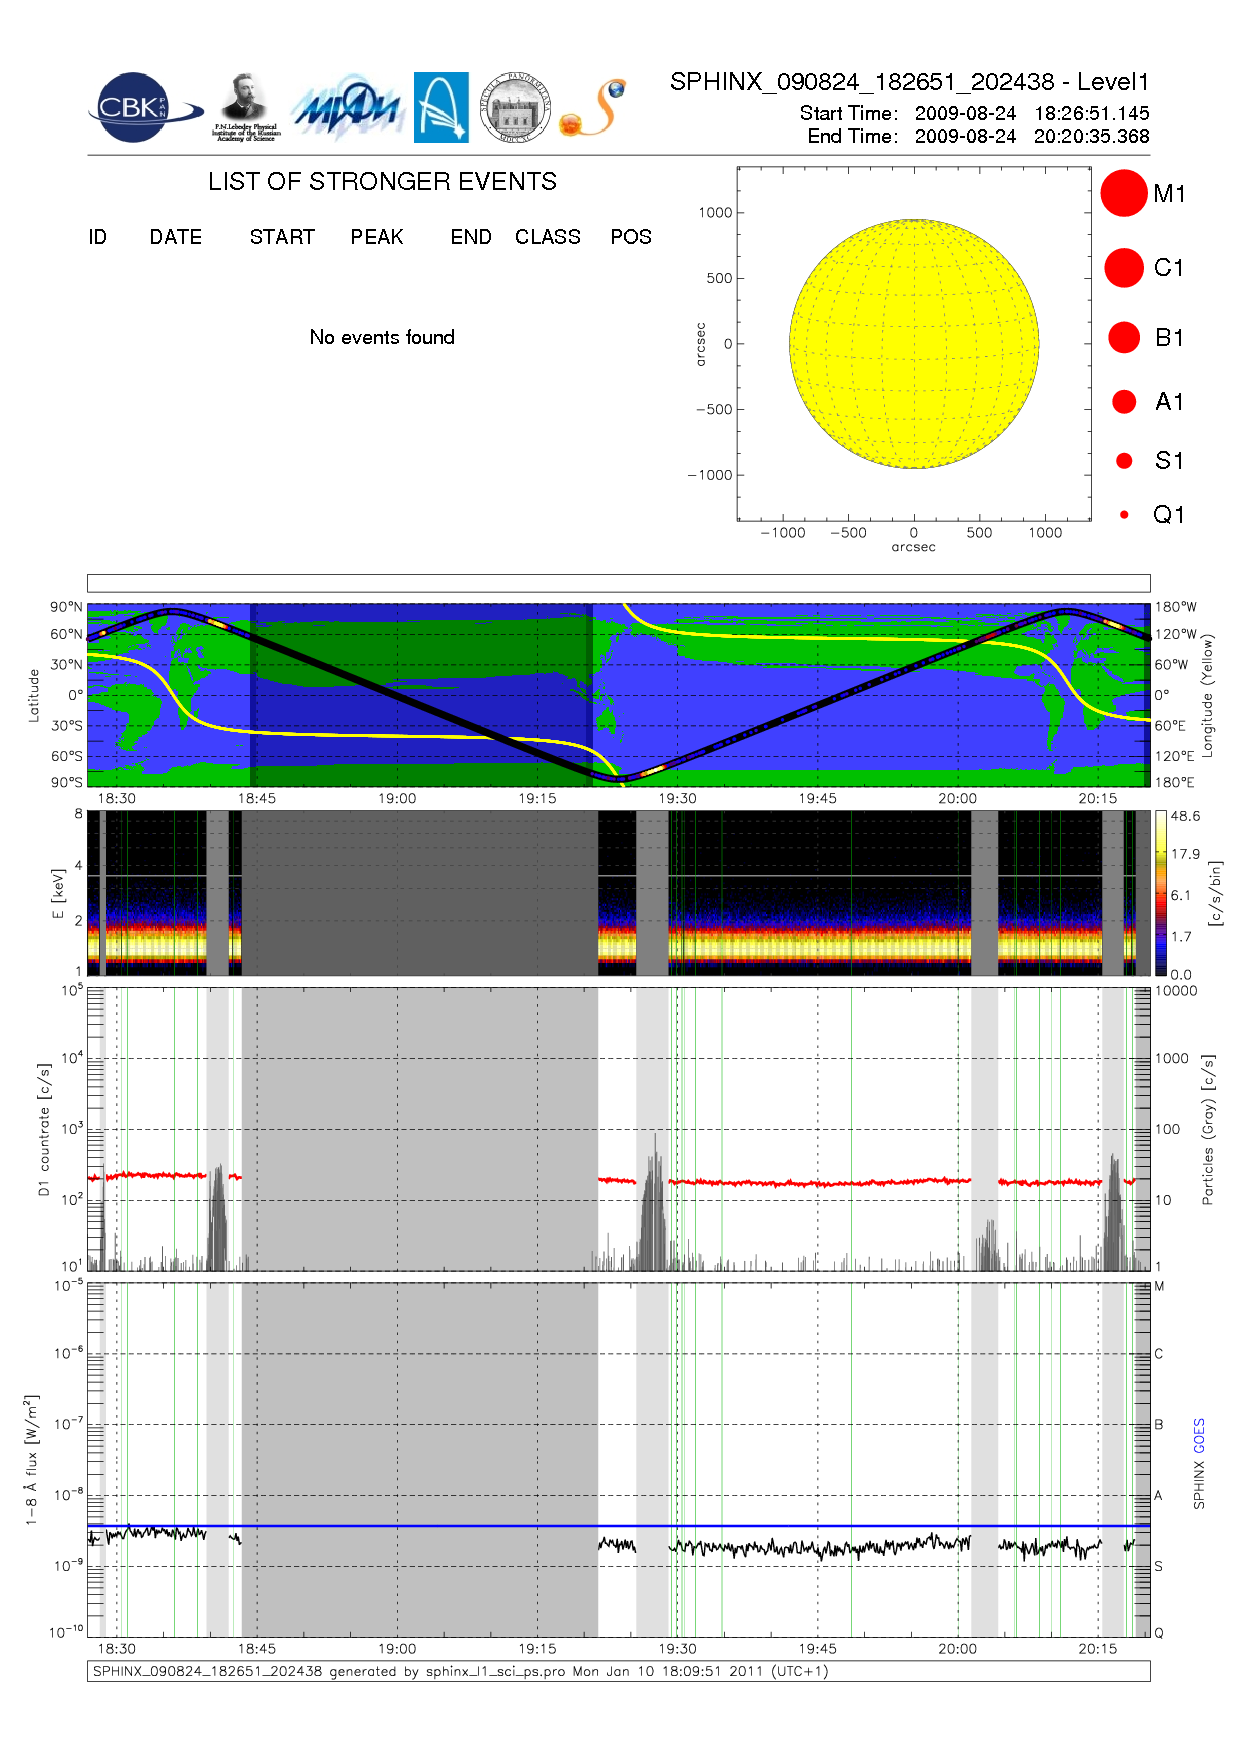Click the END column header
This screenshot has height=1754, width=1240.
click(x=471, y=237)
